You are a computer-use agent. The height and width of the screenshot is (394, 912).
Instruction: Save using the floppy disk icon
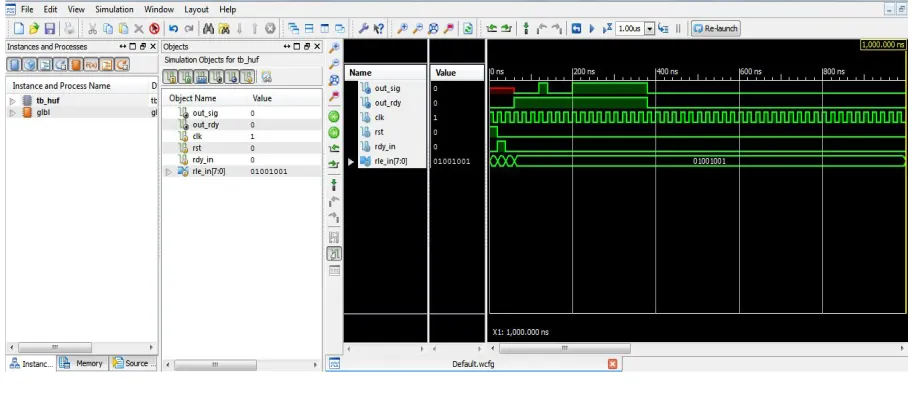tap(49, 29)
